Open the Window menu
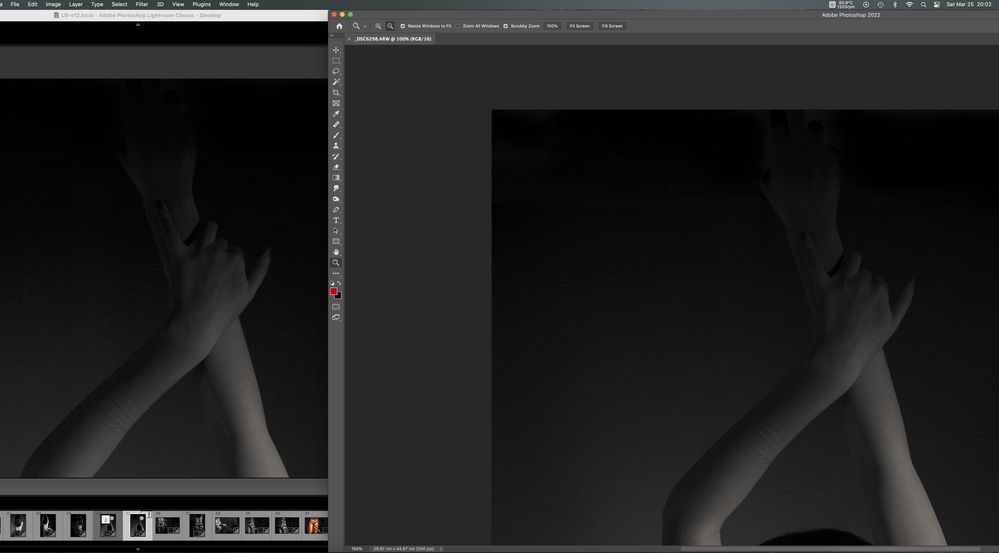Viewport: 999px width, 553px height. click(x=229, y=4)
